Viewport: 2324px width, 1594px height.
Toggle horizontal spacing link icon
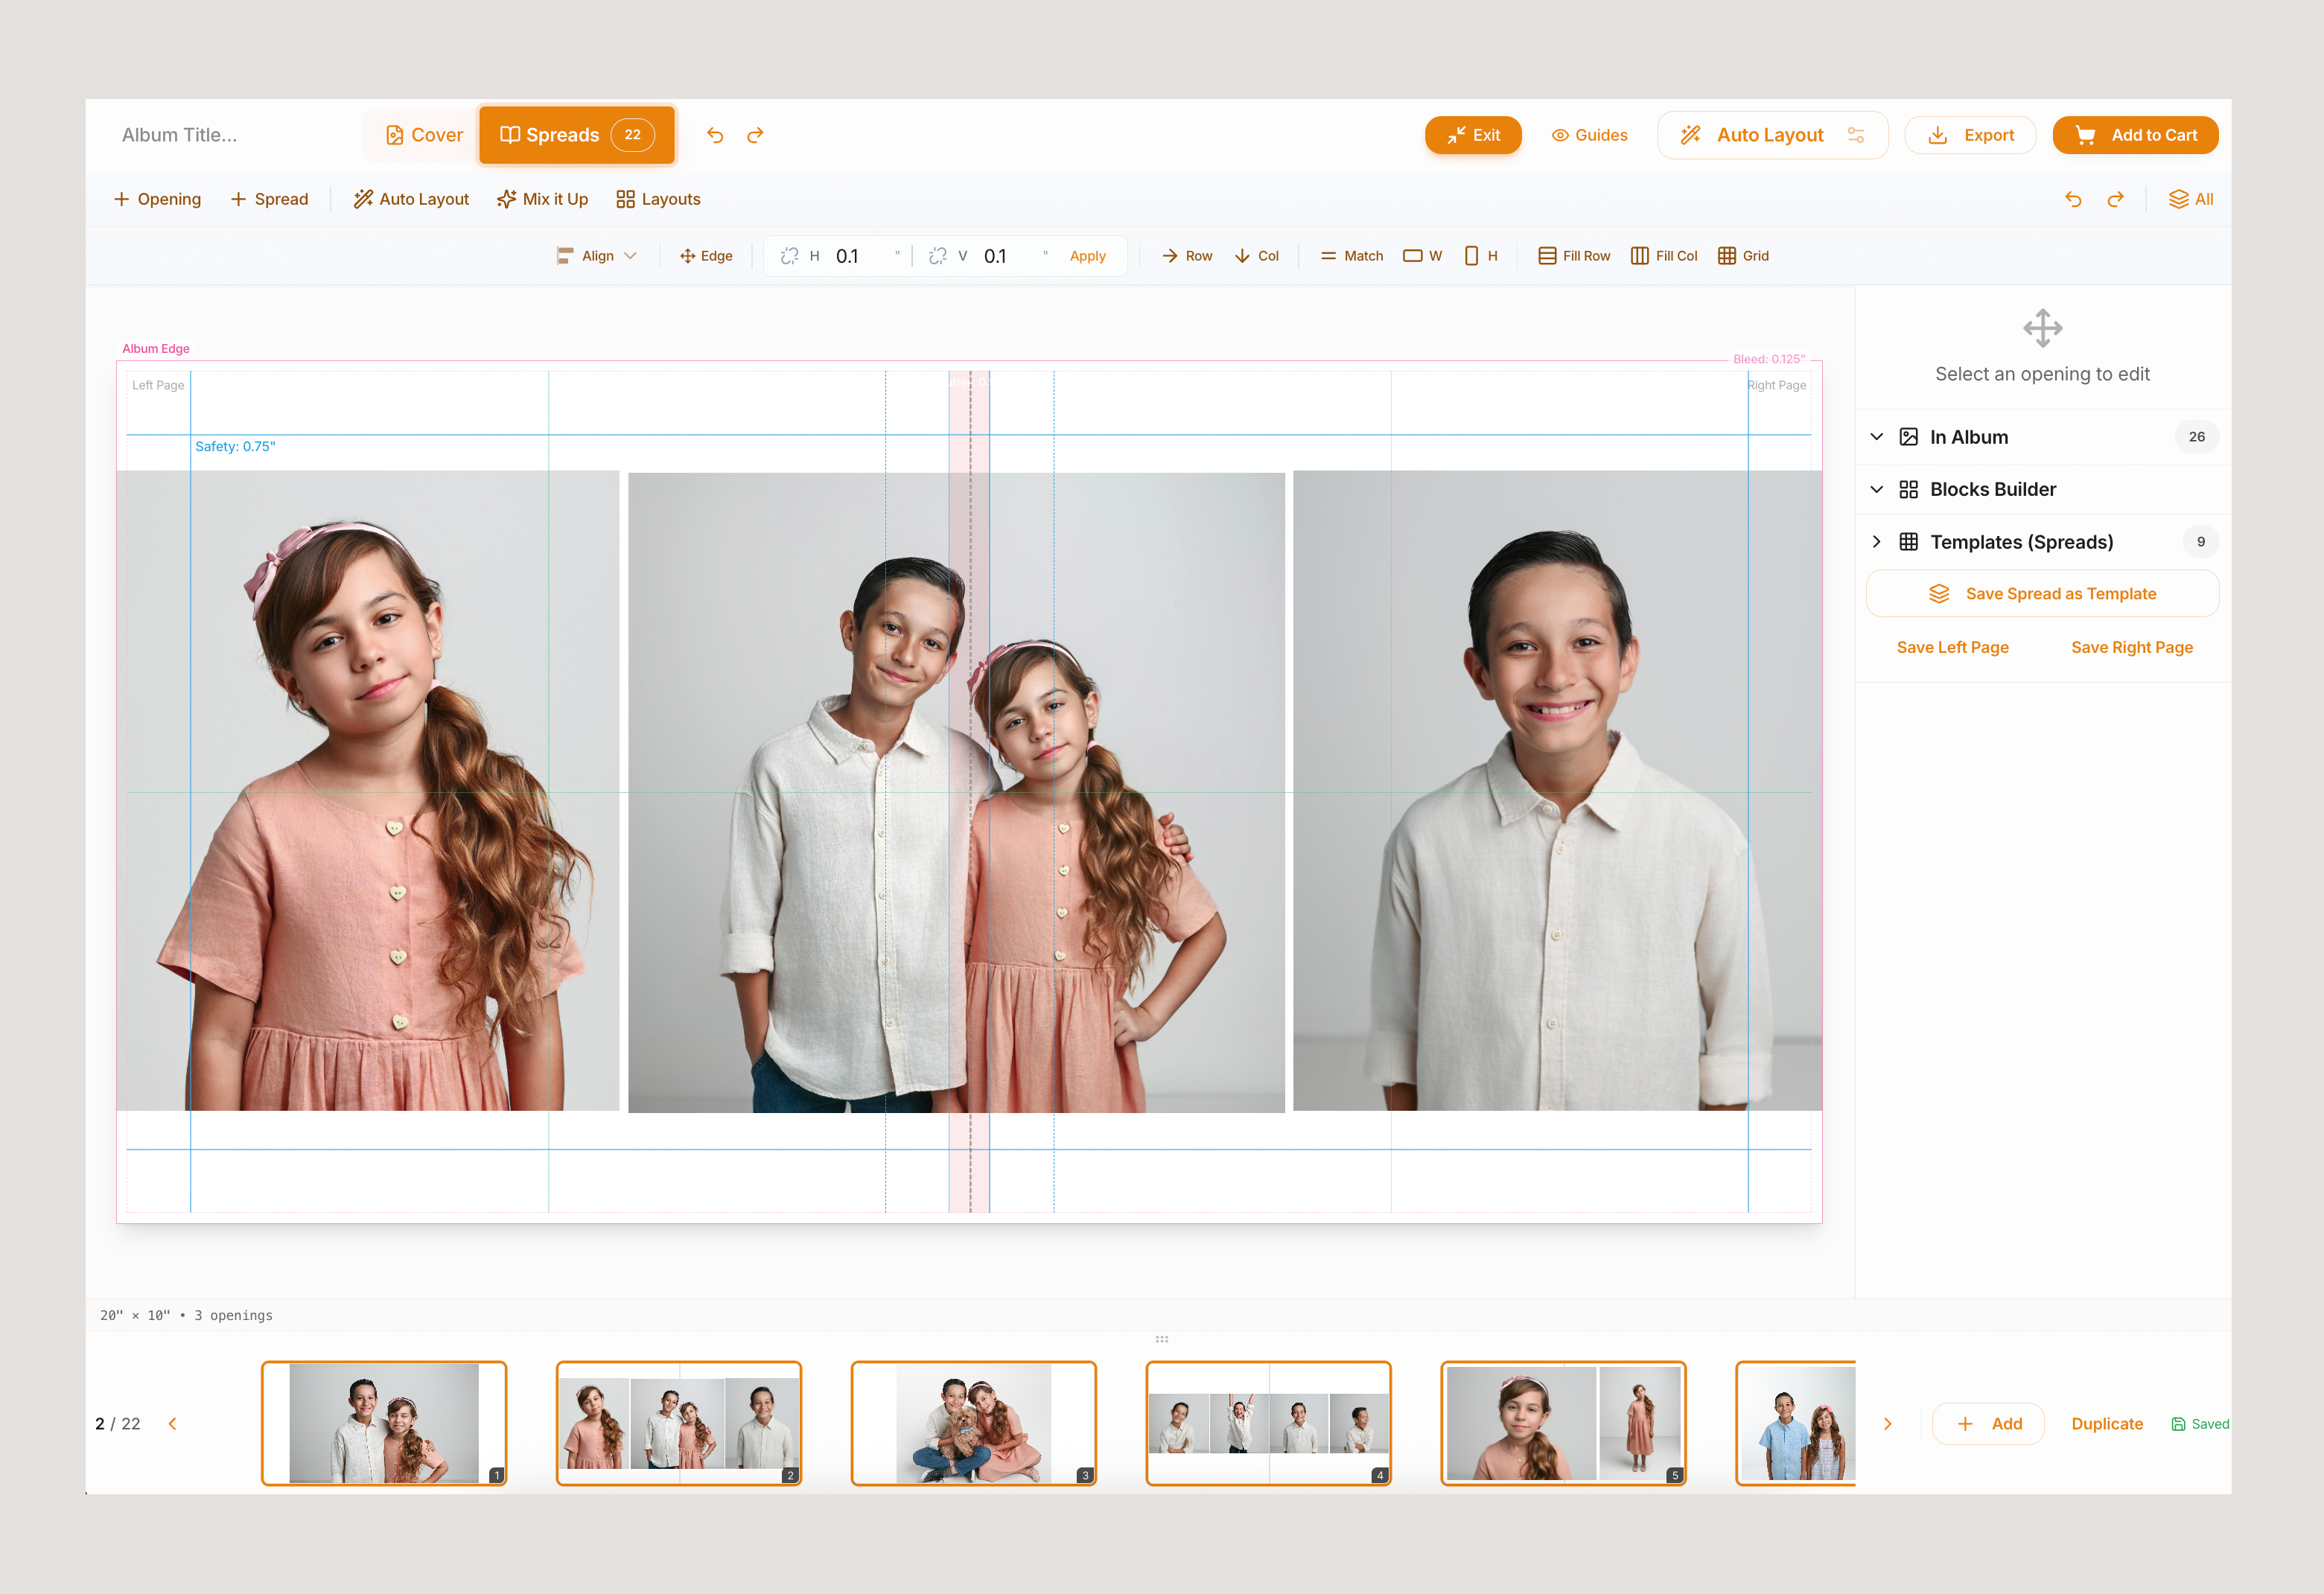[x=789, y=256]
